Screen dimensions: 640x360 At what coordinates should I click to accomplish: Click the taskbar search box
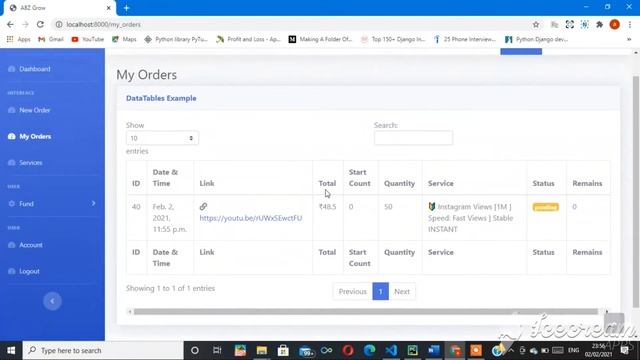103,351
